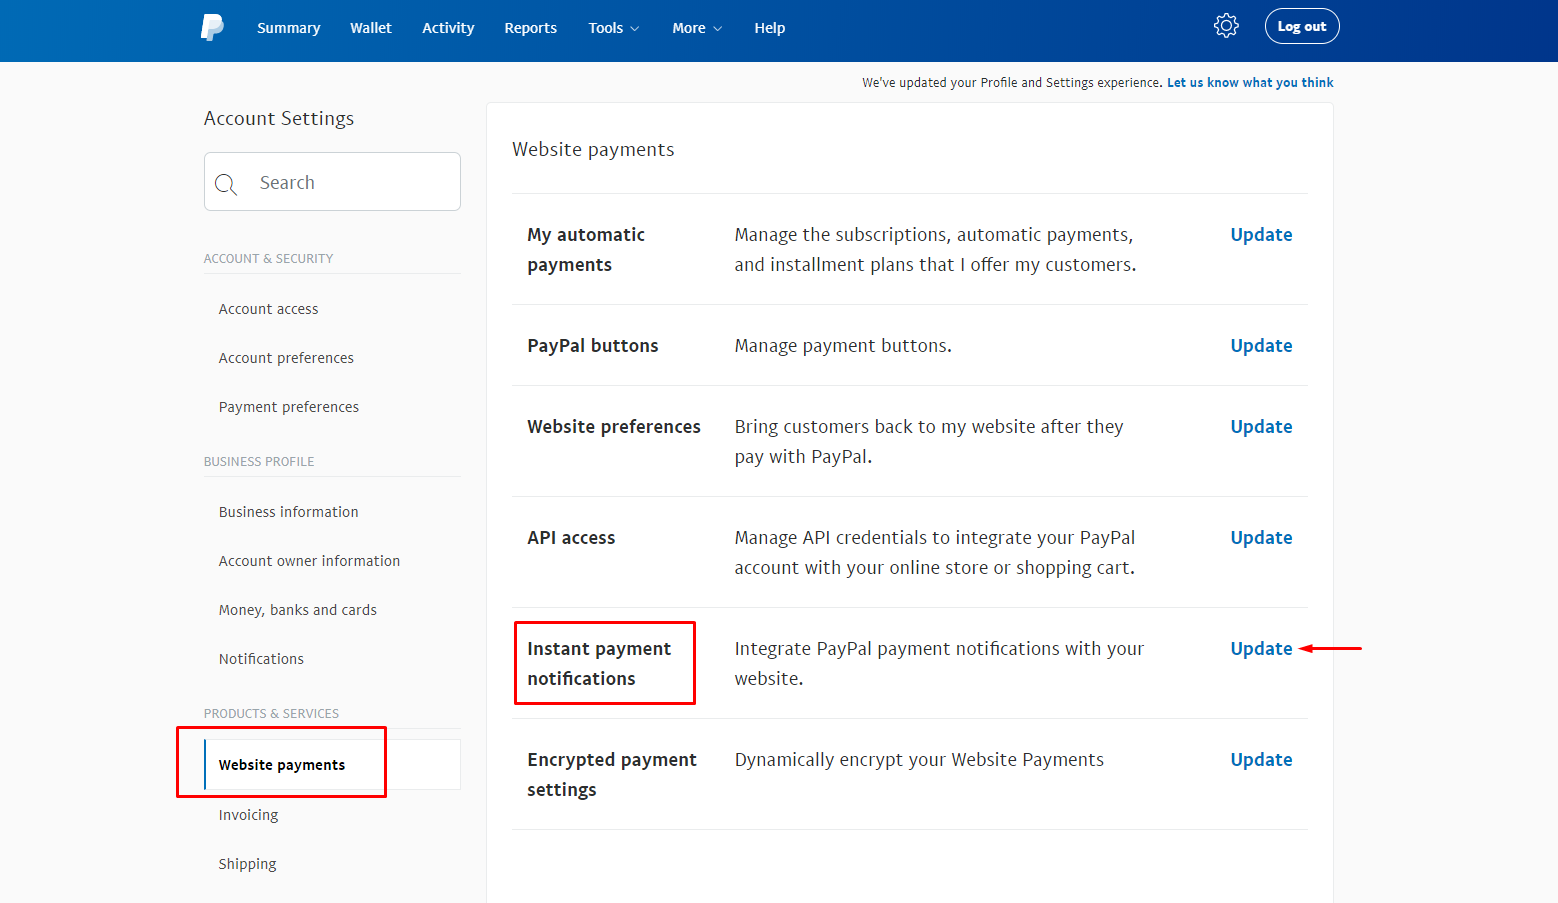This screenshot has width=1558, height=903.
Task: Open Business information in sidebar
Action: coord(288,512)
